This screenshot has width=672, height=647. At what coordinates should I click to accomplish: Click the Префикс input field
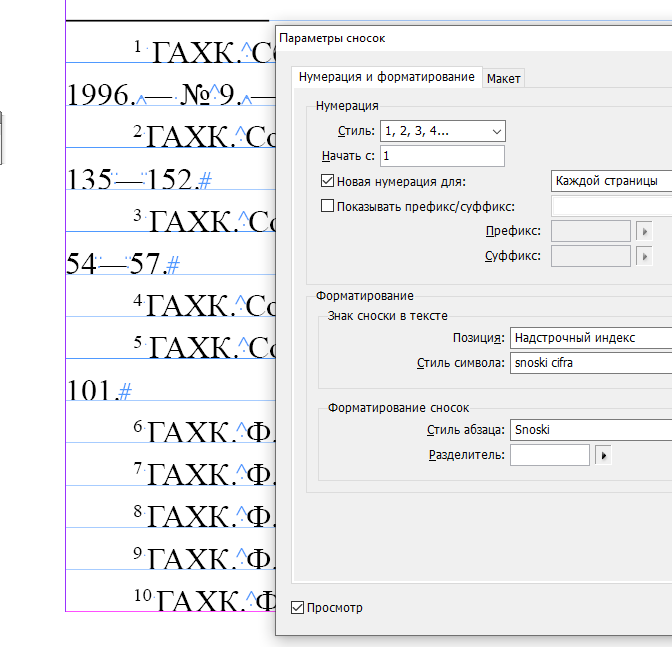pos(591,231)
